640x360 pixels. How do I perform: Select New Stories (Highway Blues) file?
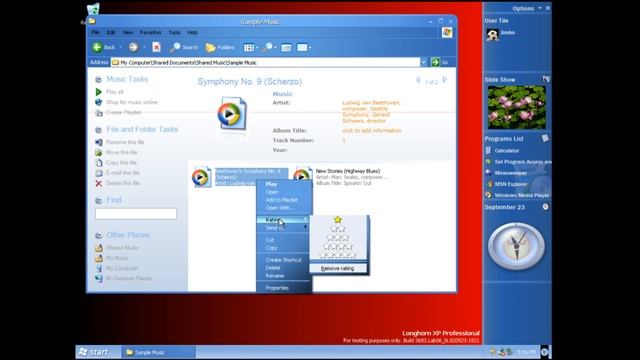[348, 171]
